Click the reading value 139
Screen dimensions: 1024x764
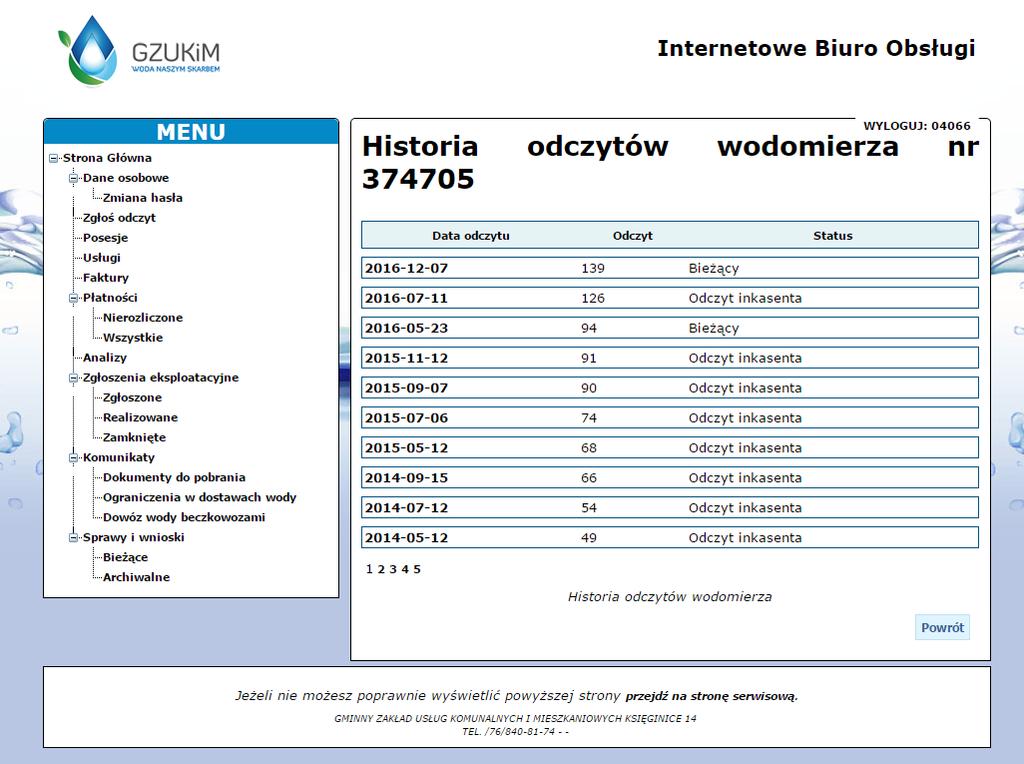593,268
